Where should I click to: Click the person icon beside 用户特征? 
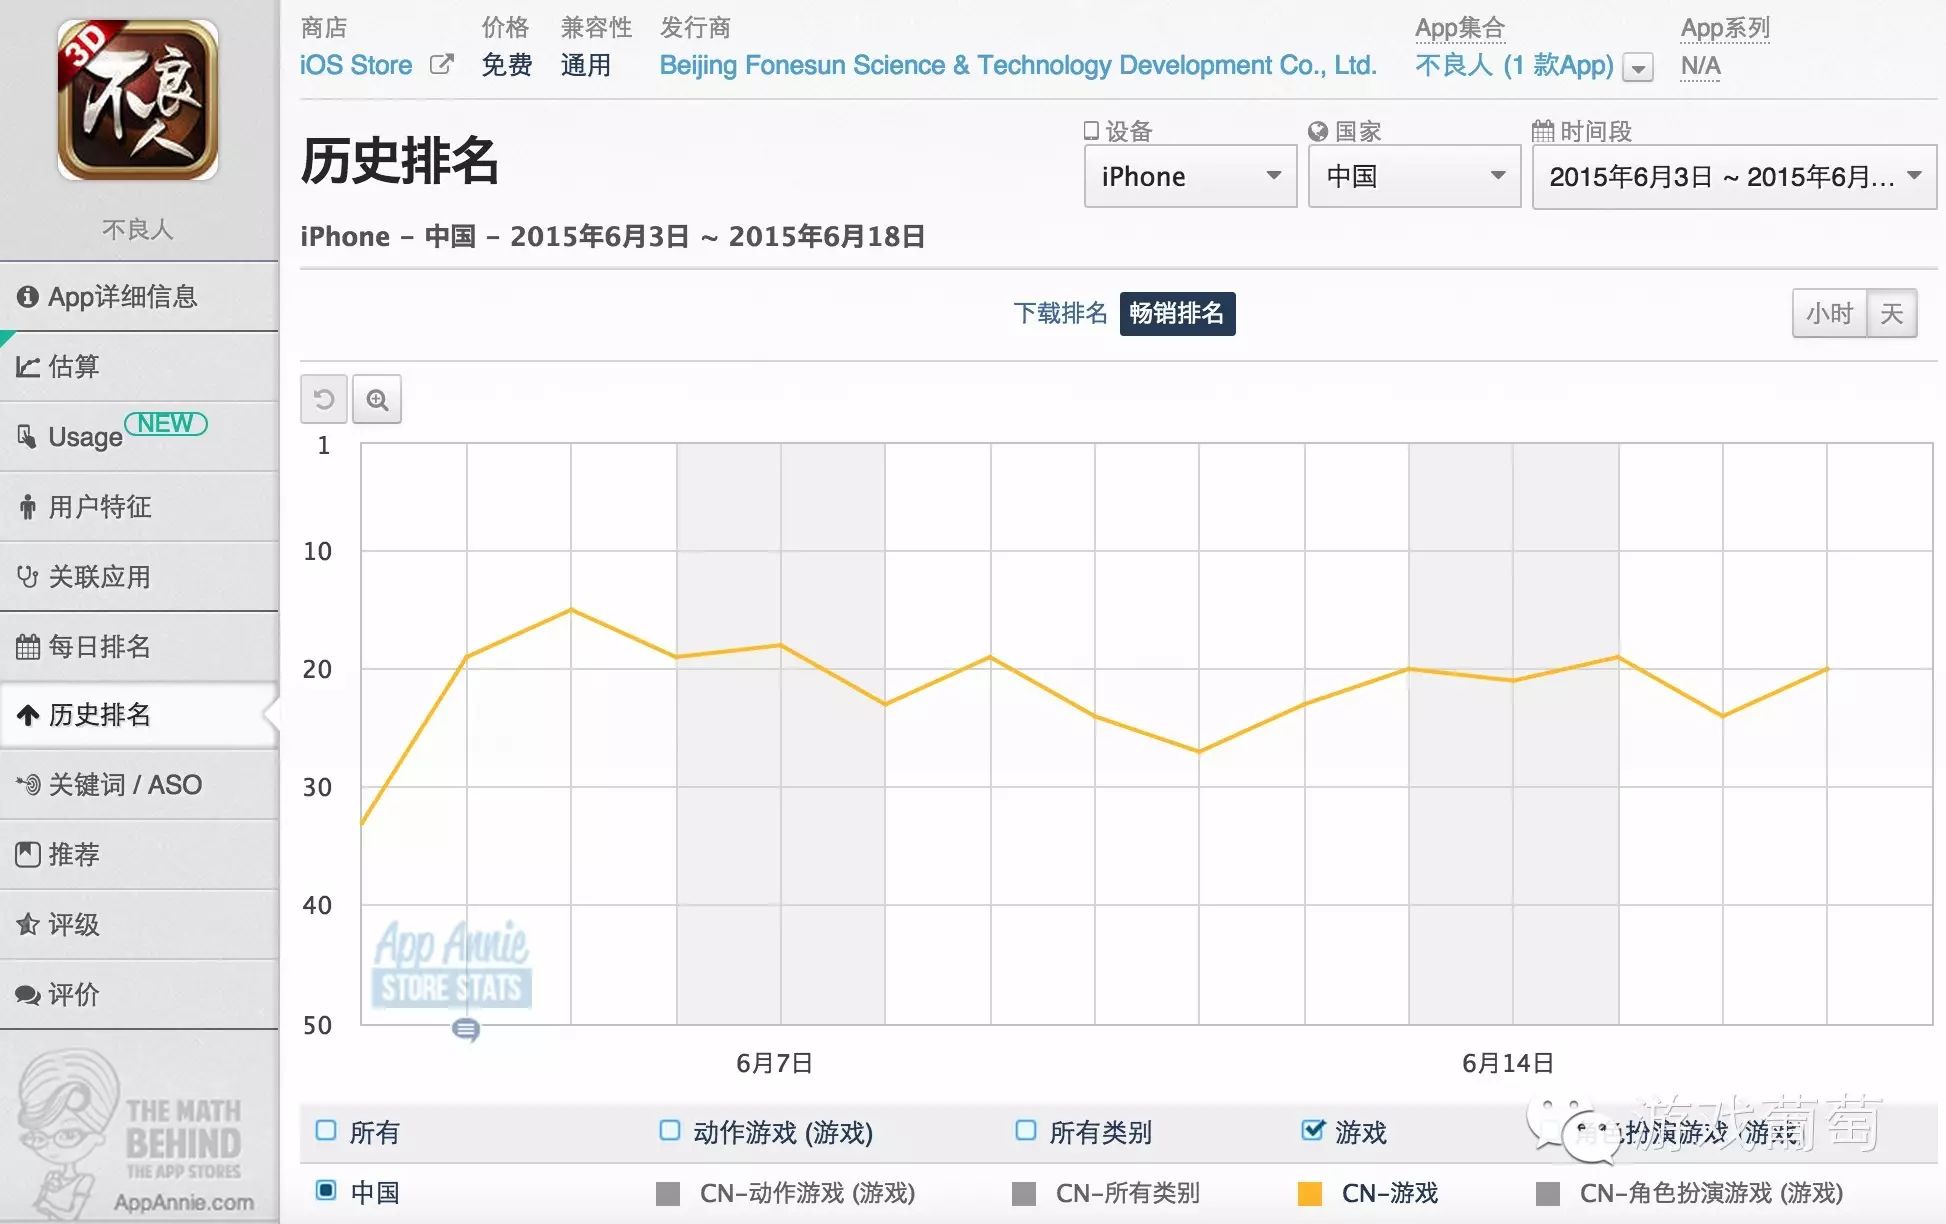pyautogui.click(x=28, y=507)
